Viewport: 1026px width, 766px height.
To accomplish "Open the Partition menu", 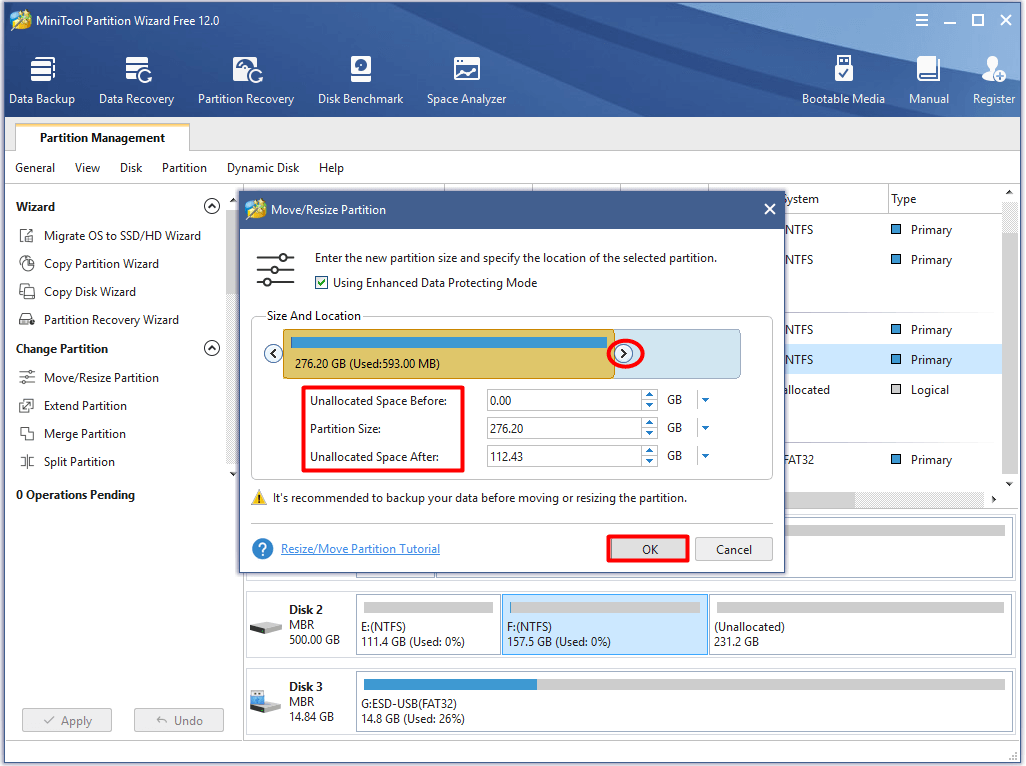I will 184,168.
